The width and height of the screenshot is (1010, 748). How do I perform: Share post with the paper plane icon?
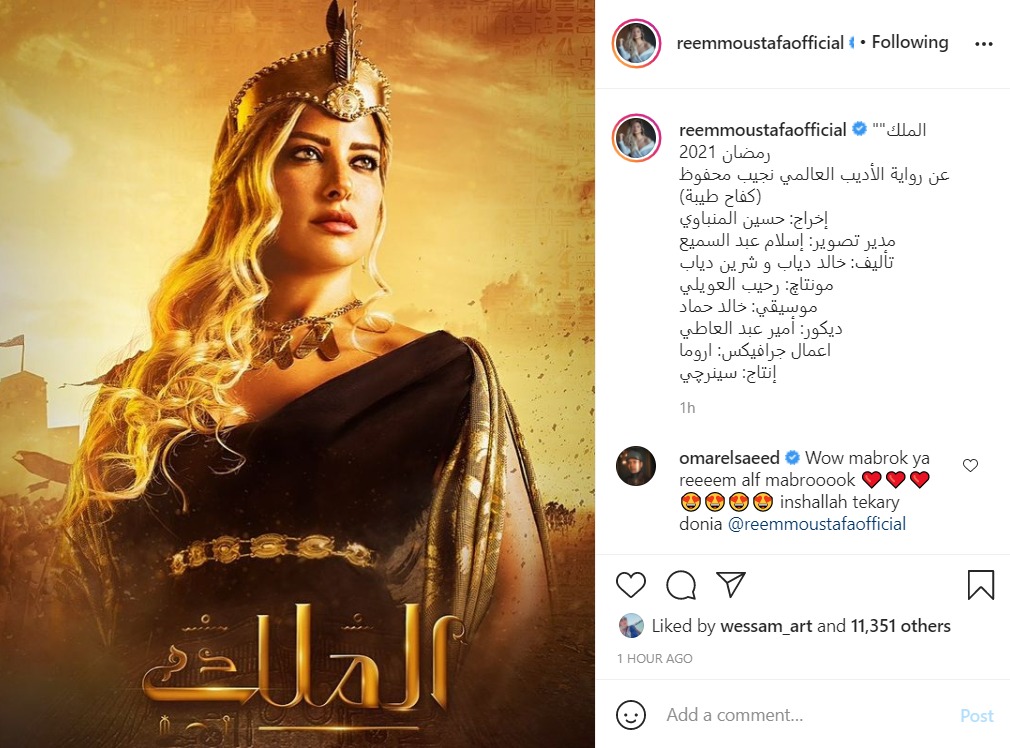point(731,584)
